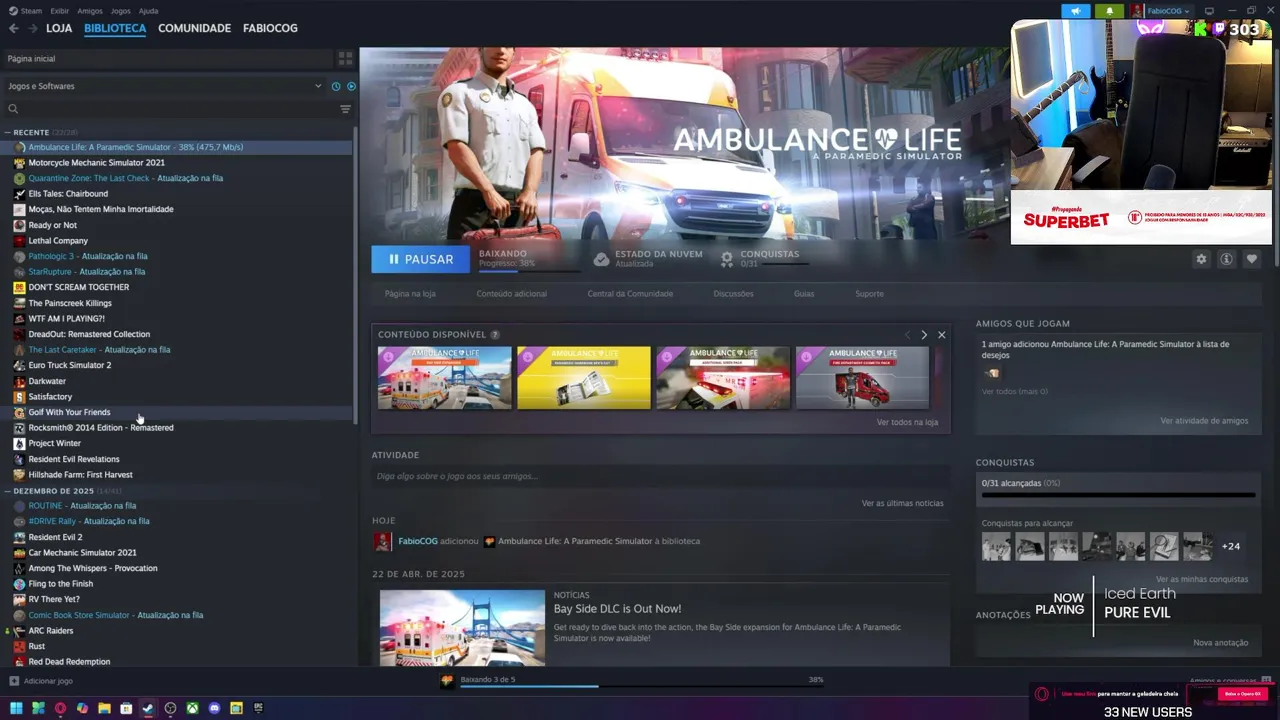The width and height of the screenshot is (1280, 720).
Task: Click Ver atividade de amigos link
Action: 1204,421
